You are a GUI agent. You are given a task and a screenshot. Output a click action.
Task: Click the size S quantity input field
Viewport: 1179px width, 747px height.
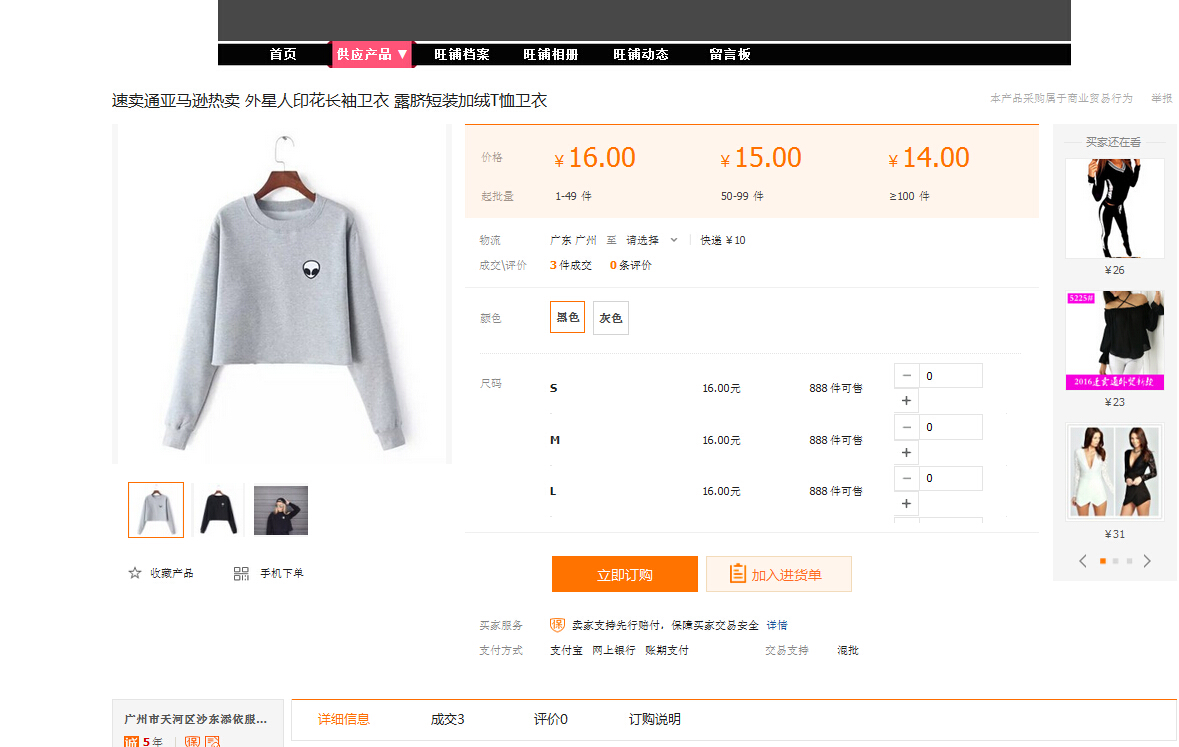click(950, 376)
